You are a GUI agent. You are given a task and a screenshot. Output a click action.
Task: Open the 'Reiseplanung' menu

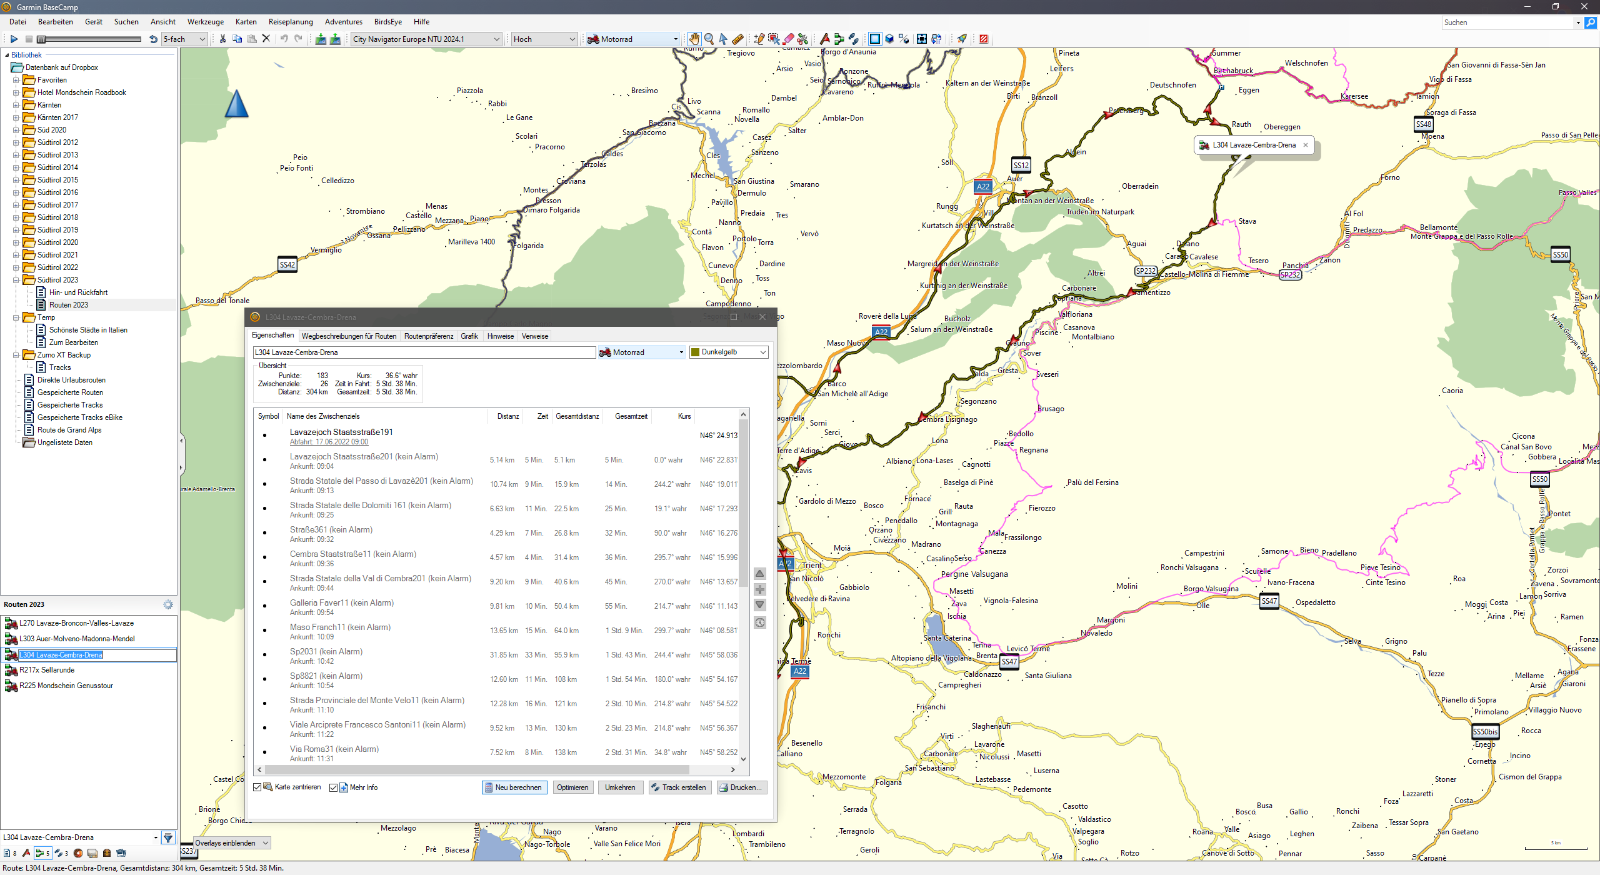(290, 22)
